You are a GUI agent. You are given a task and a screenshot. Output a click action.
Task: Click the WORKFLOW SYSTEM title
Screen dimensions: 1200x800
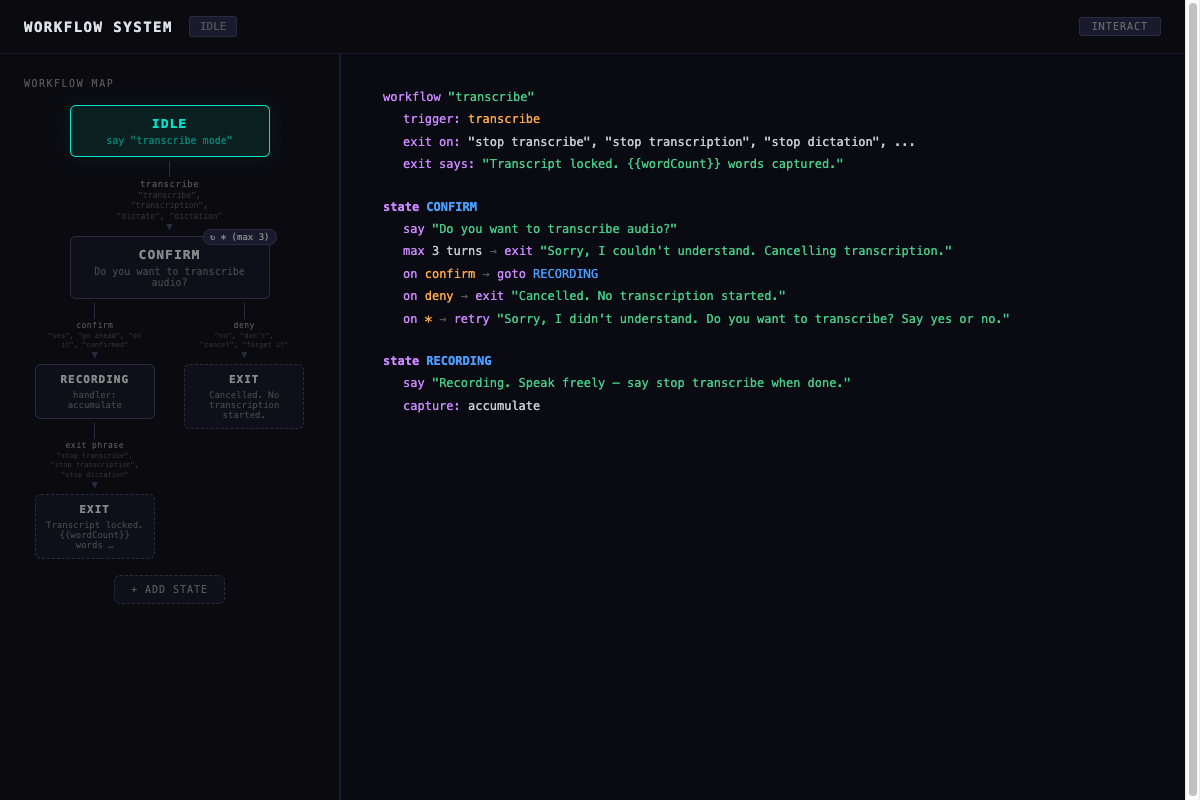(x=98, y=27)
